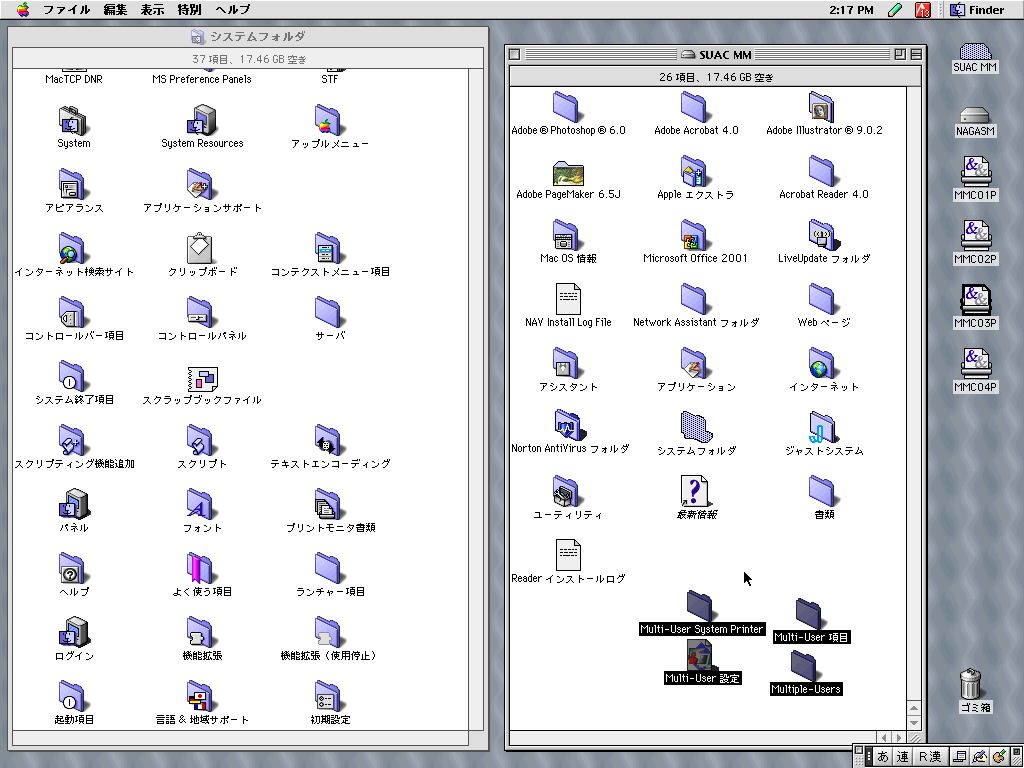Select the Adobe PageMaker 6.5J folder
This screenshot has width=1024, height=768.
568,173
